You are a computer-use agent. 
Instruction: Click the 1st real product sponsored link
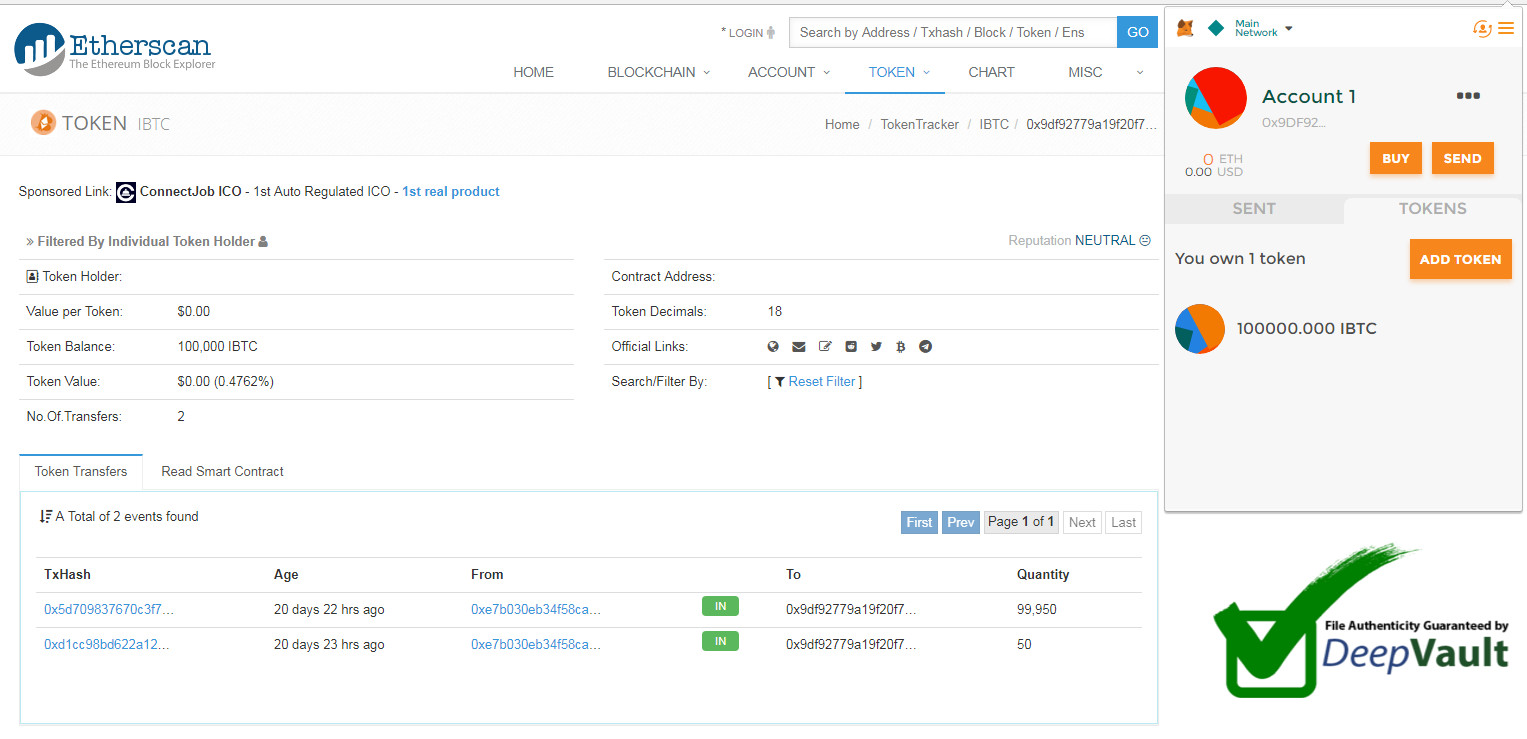[x=451, y=192]
